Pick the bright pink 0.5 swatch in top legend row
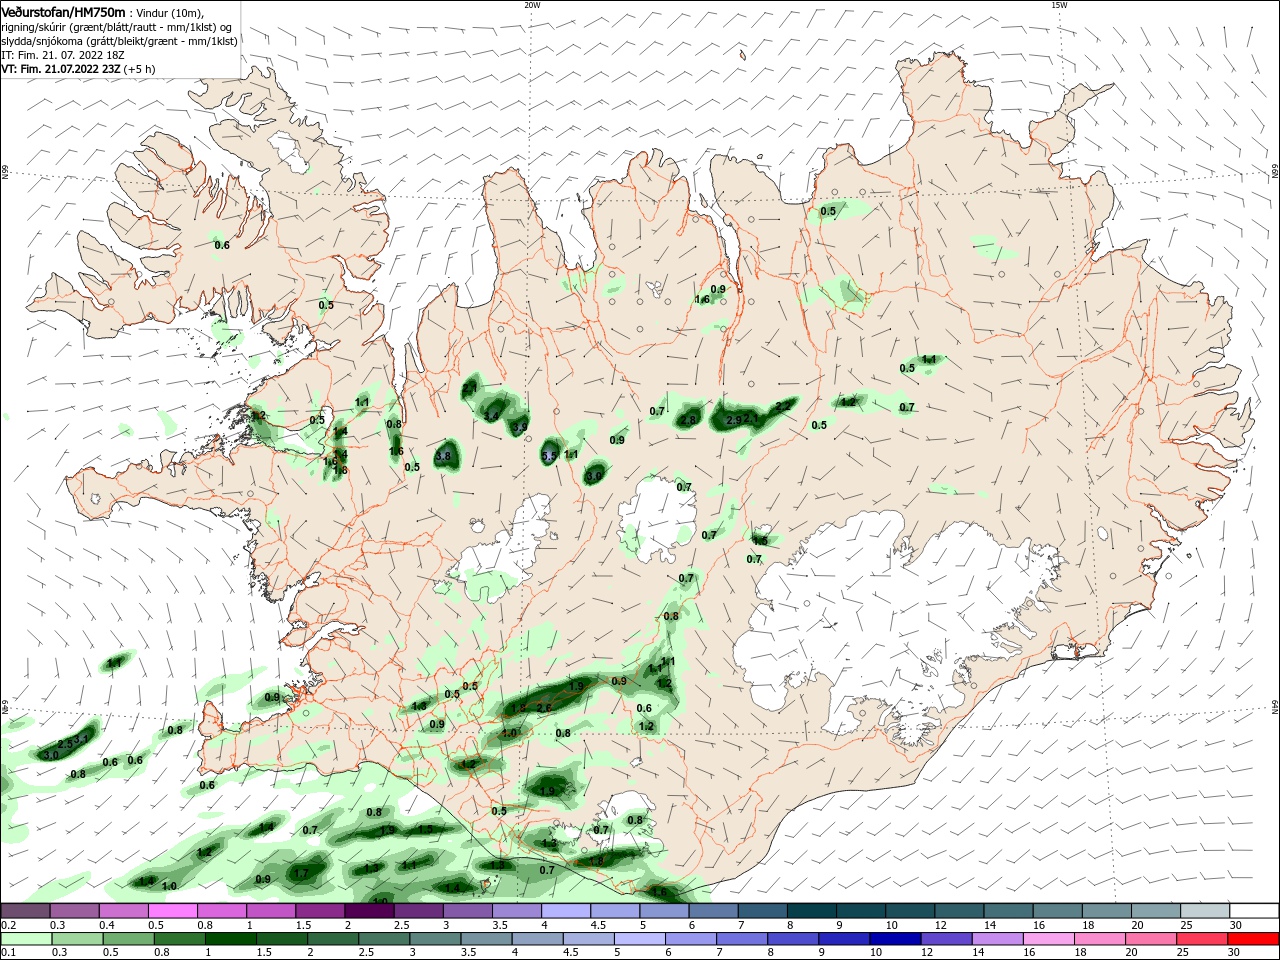 pyautogui.click(x=172, y=911)
